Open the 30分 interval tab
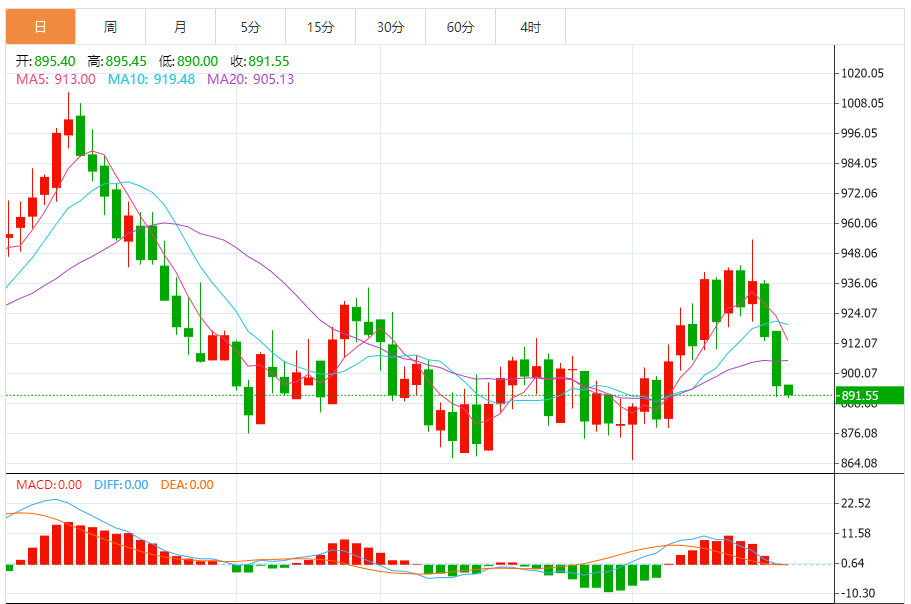This screenshot has height=604, width=911. pos(390,27)
